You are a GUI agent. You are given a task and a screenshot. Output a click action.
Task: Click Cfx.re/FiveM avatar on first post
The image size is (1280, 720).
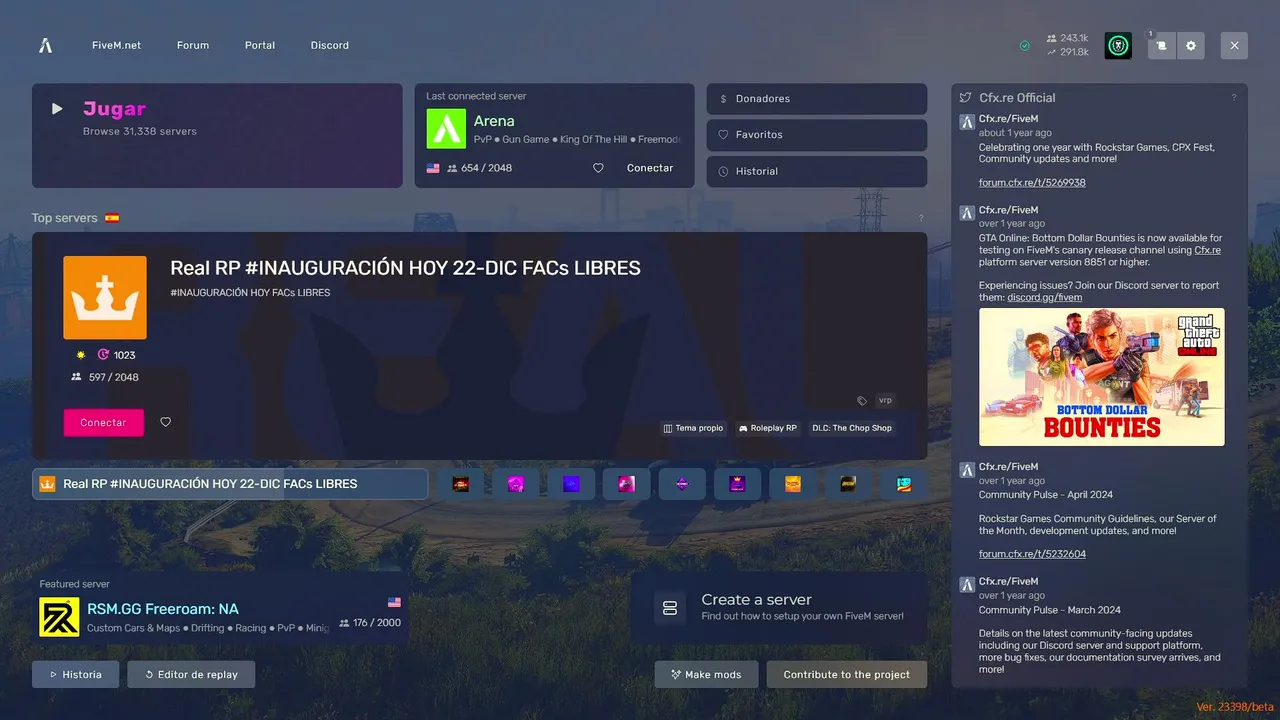[x=967, y=122]
